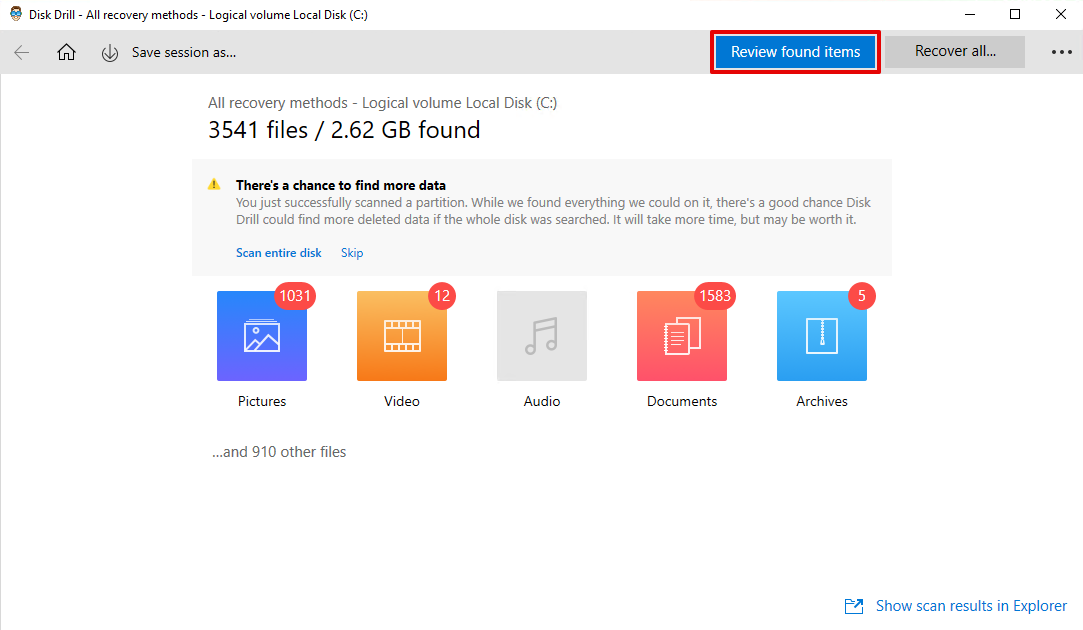The image size is (1083, 630).
Task: Click the 'All recovery methods - Logical volume' subtitle
Action: pos(383,103)
